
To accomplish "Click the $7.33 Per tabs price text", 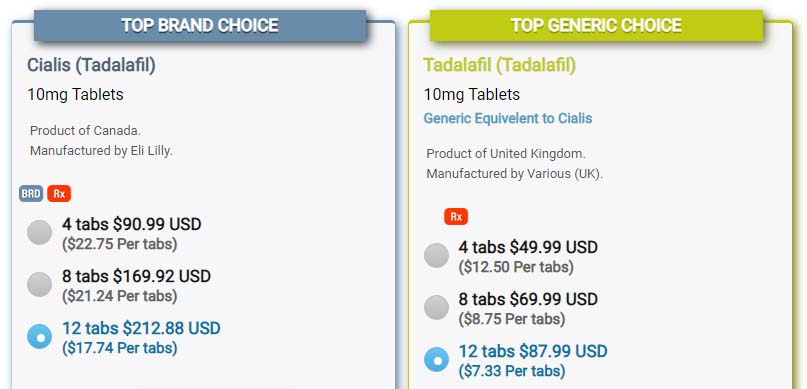I will (512, 370).
